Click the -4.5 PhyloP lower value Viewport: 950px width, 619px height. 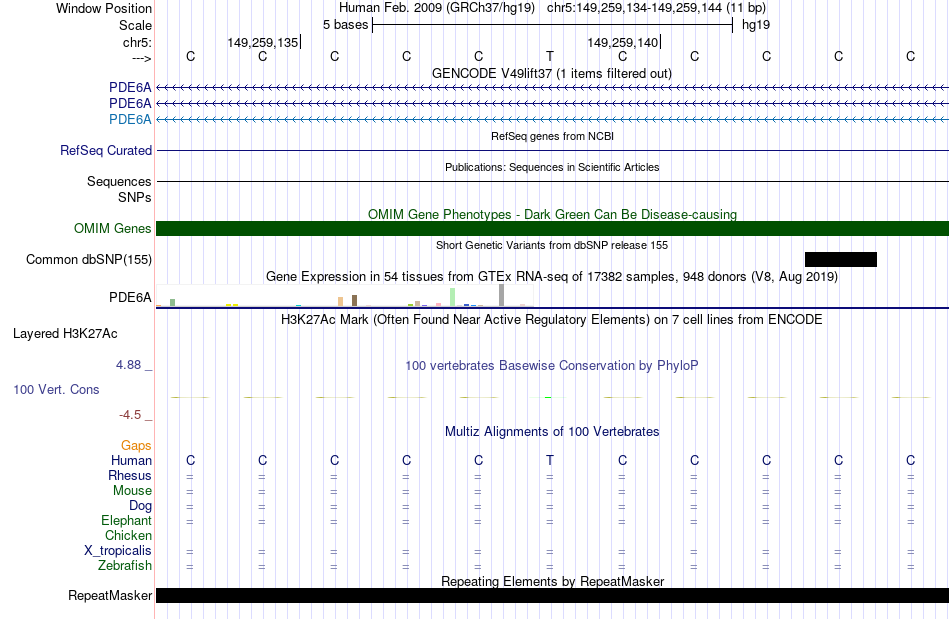coord(130,414)
